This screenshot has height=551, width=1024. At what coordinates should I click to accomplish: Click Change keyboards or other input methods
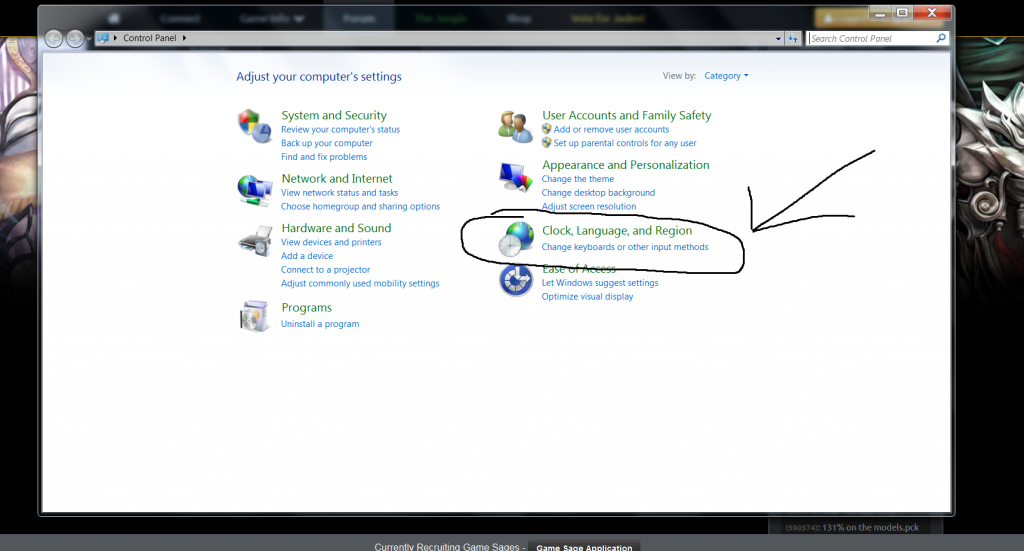click(625, 247)
